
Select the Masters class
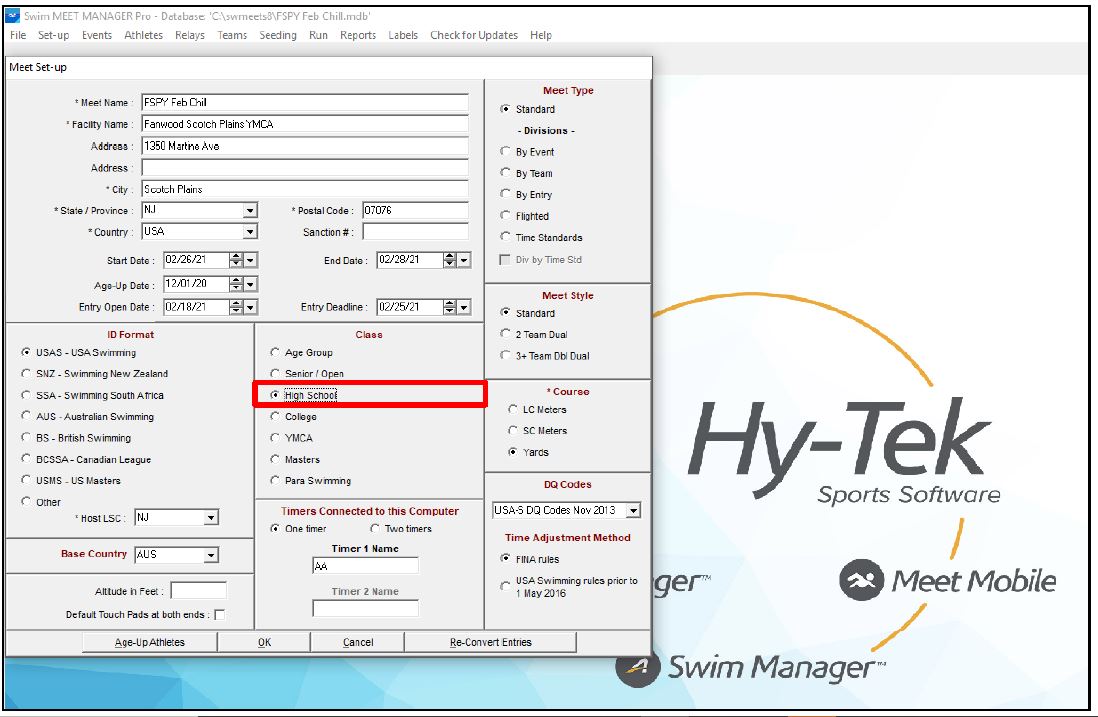coord(275,459)
